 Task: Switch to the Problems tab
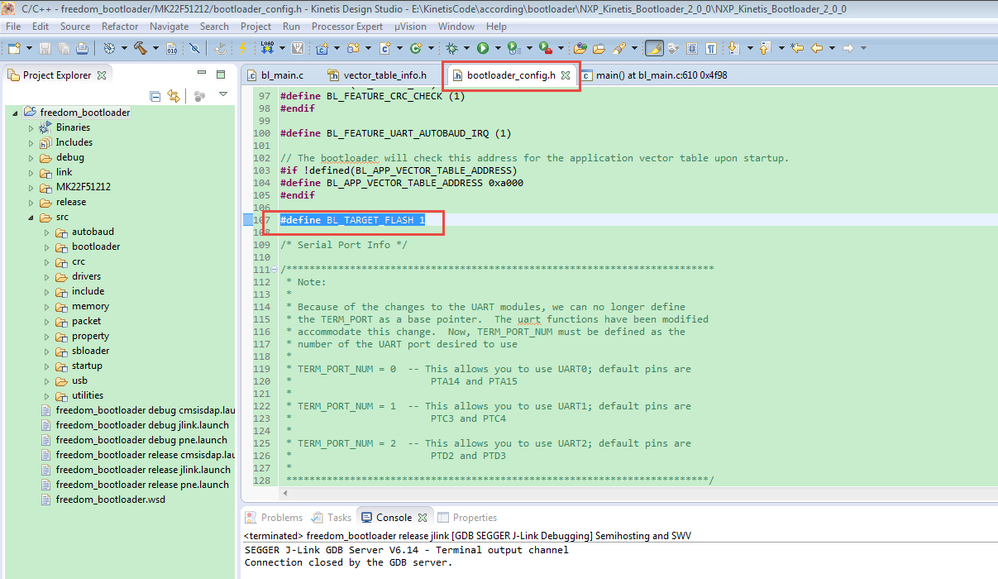click(x=274, y=517)
